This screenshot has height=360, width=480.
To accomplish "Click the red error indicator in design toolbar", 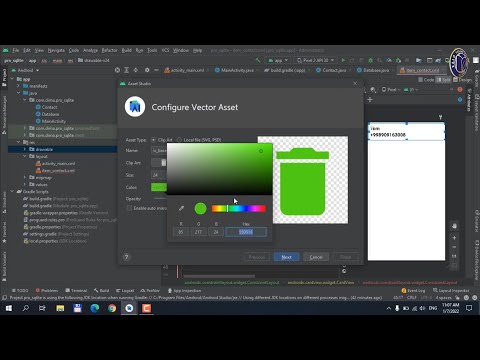I will [460, 89].
